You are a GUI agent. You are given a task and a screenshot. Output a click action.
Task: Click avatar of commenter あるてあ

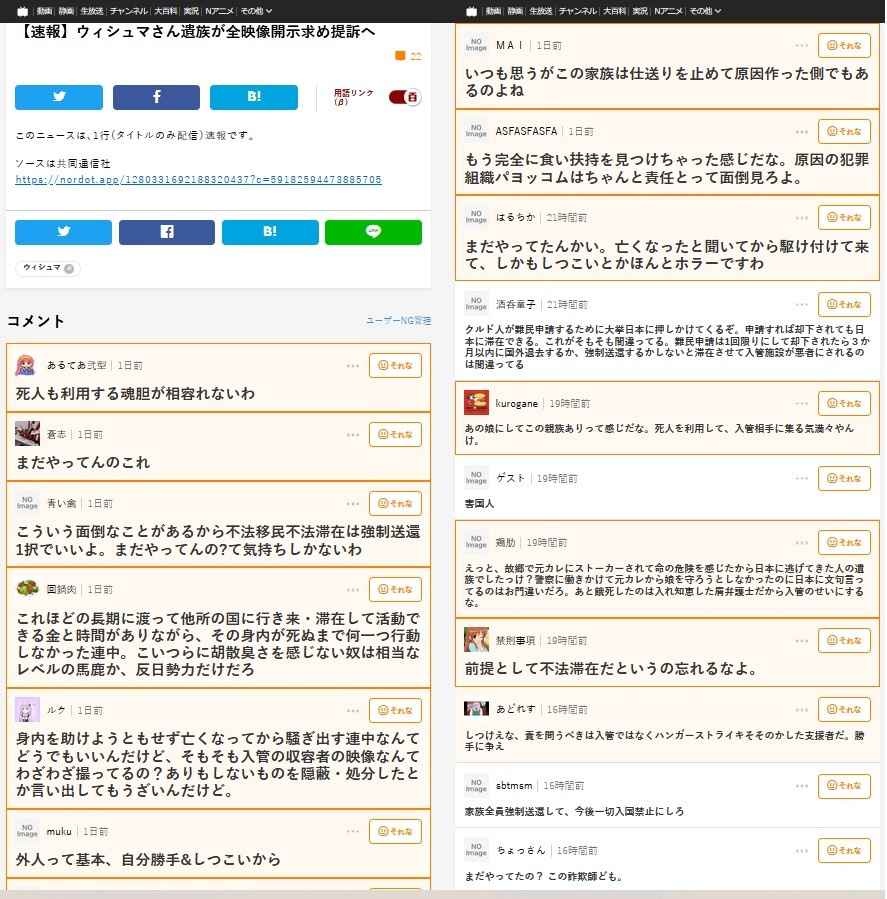click(26, 366)
